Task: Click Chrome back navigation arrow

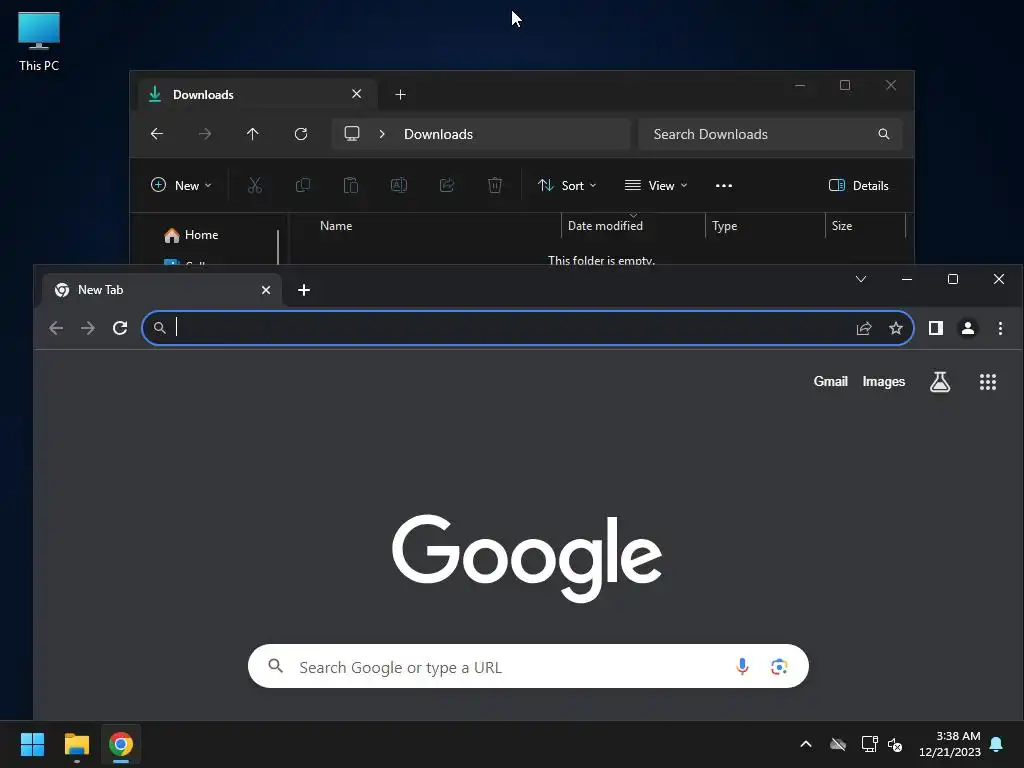Action: pos(56,328)
